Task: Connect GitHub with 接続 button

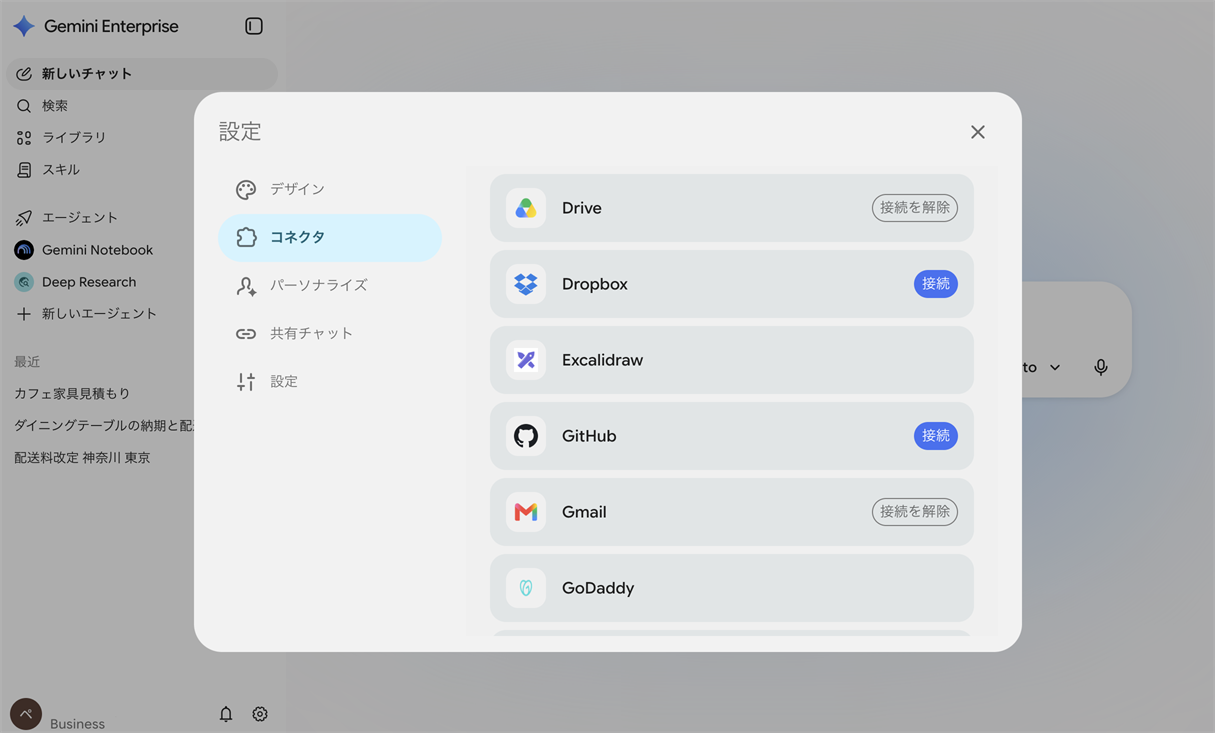Action: click(936, 436)
